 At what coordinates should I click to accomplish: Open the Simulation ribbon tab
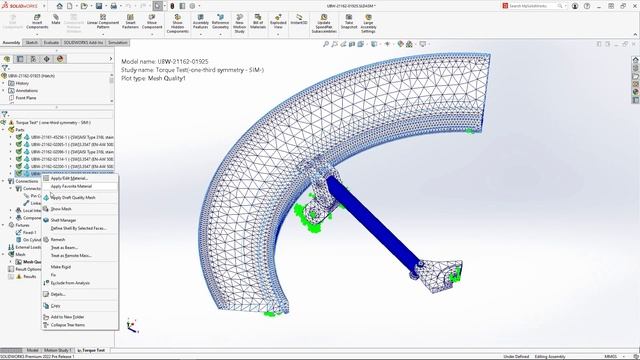point(118,42)
